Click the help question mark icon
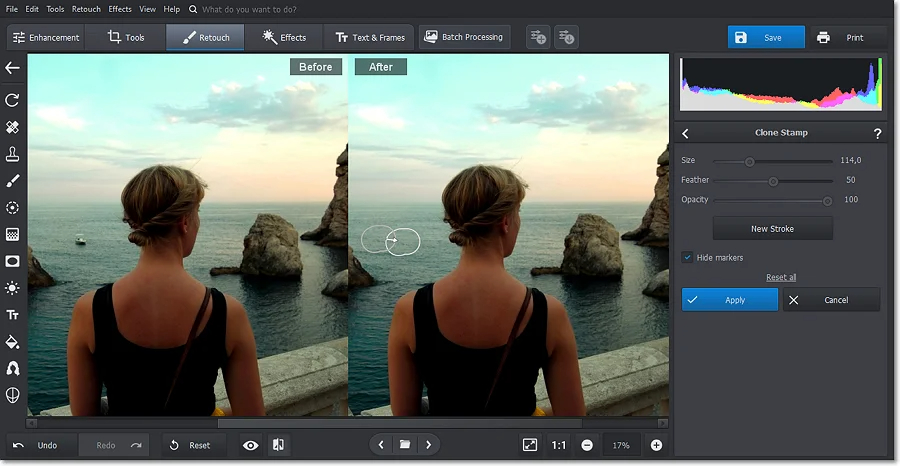This screenshot has height=466, width=900. click(x=877, y=133)
